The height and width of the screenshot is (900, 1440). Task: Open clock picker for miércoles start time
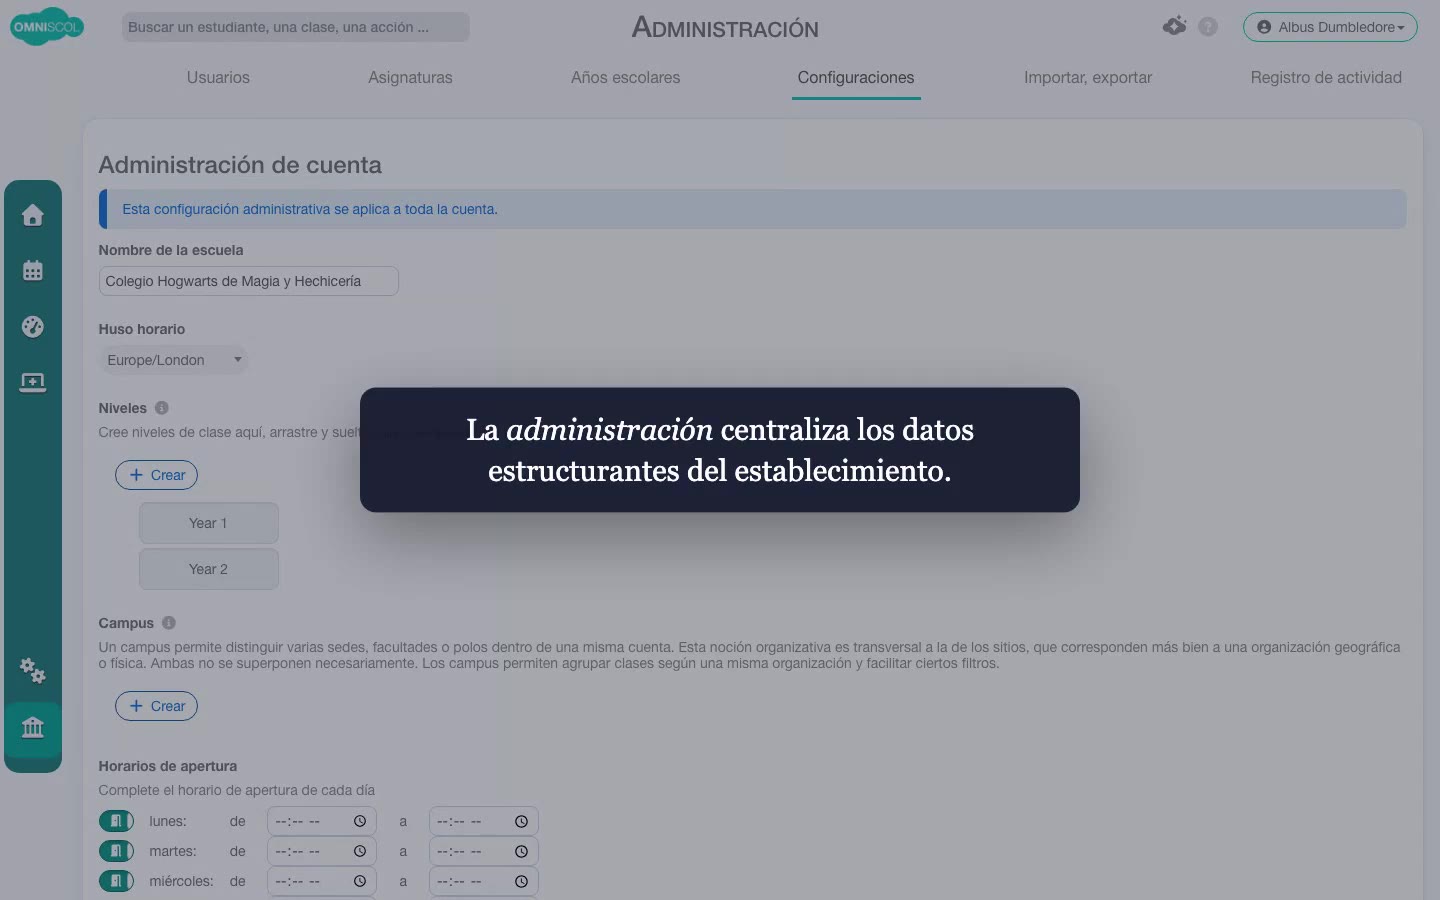[x=360, y=881]
